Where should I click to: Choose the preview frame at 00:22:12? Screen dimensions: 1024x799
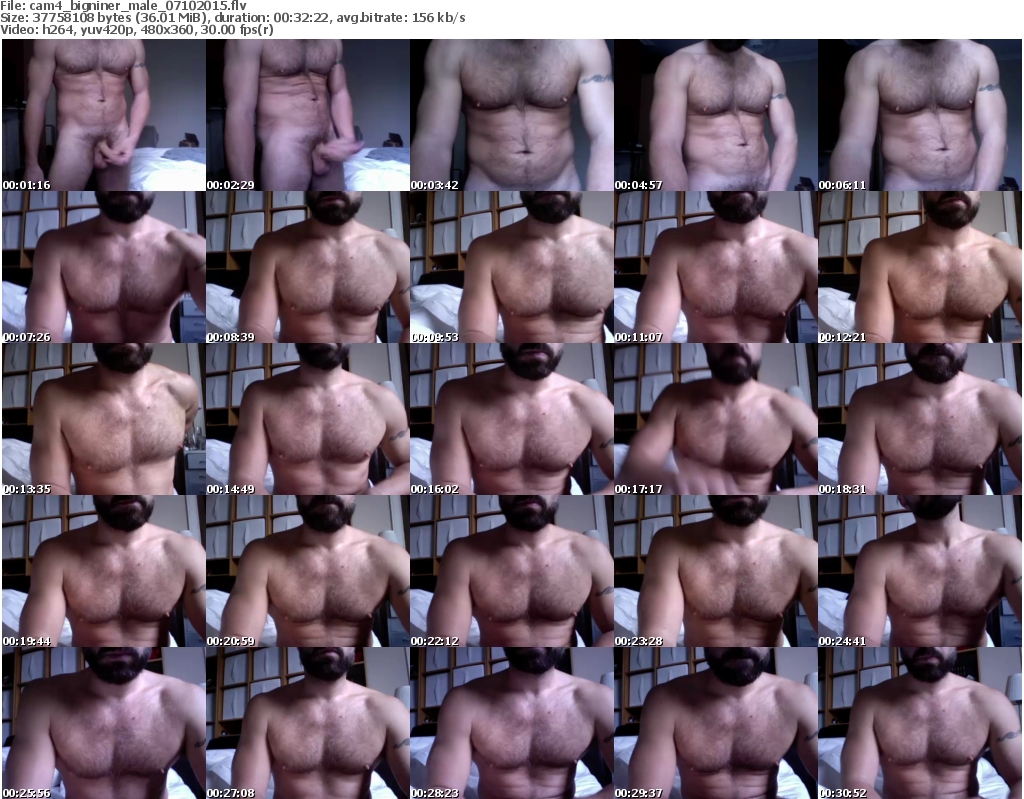coord(512,571)
